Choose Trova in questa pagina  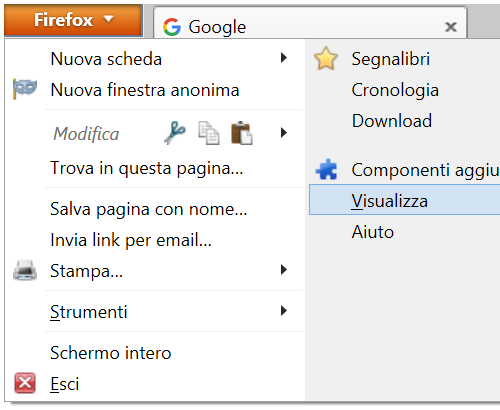point(147,168)
